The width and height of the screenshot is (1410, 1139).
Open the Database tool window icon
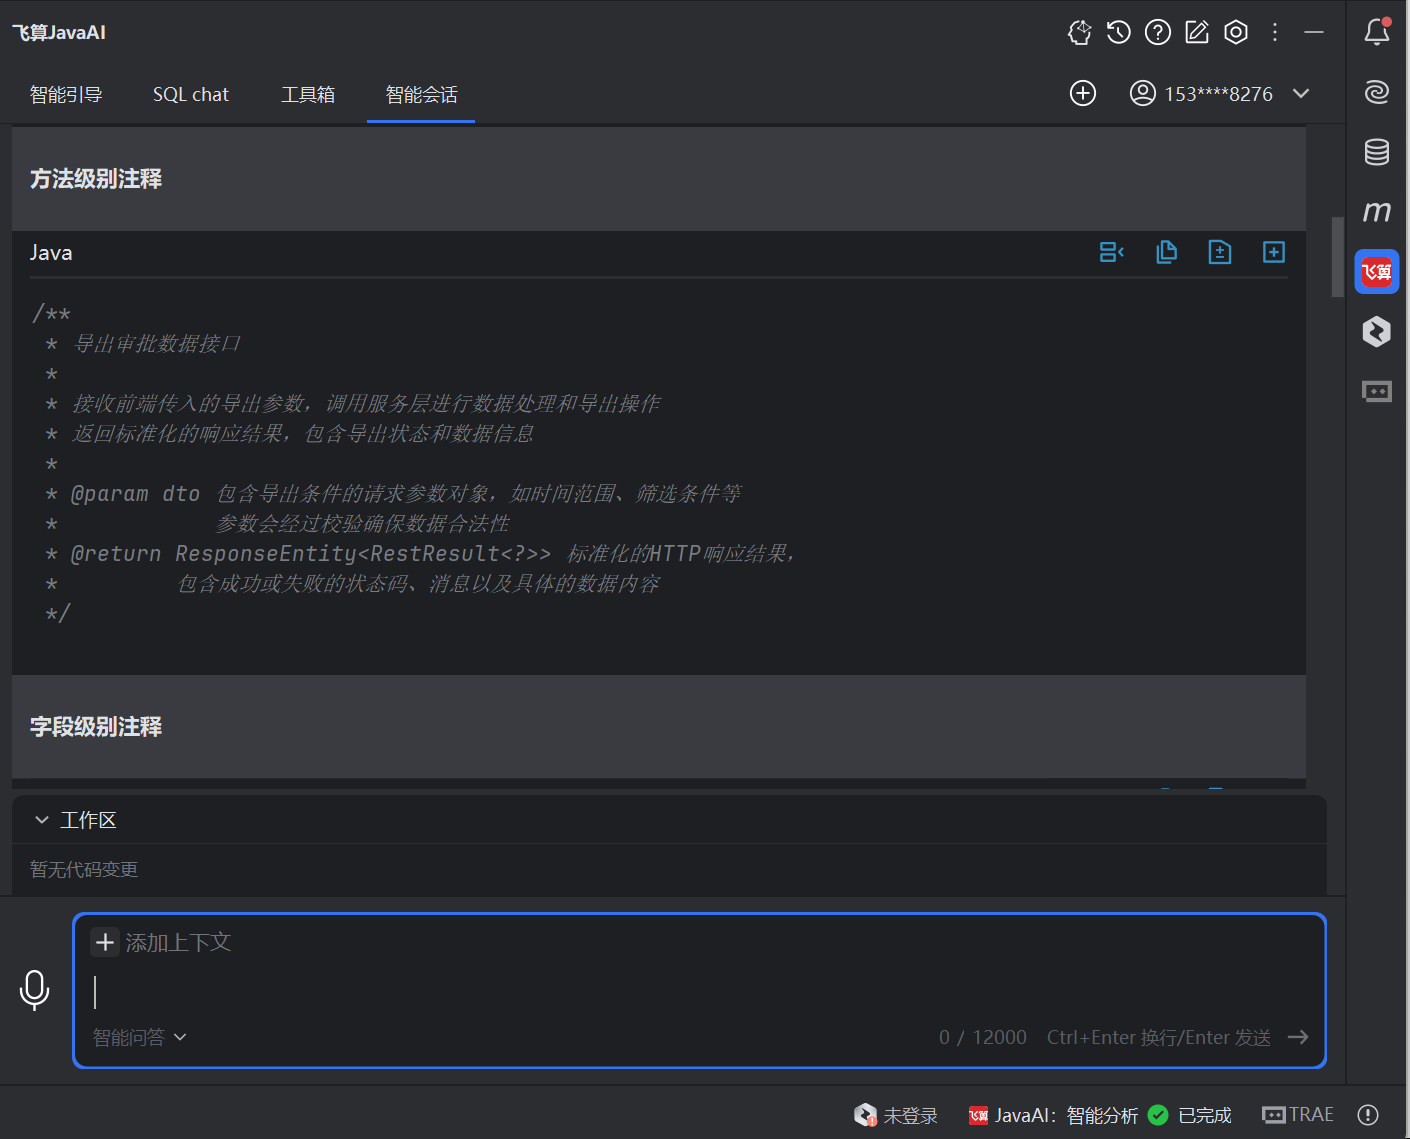point(1377,152)
